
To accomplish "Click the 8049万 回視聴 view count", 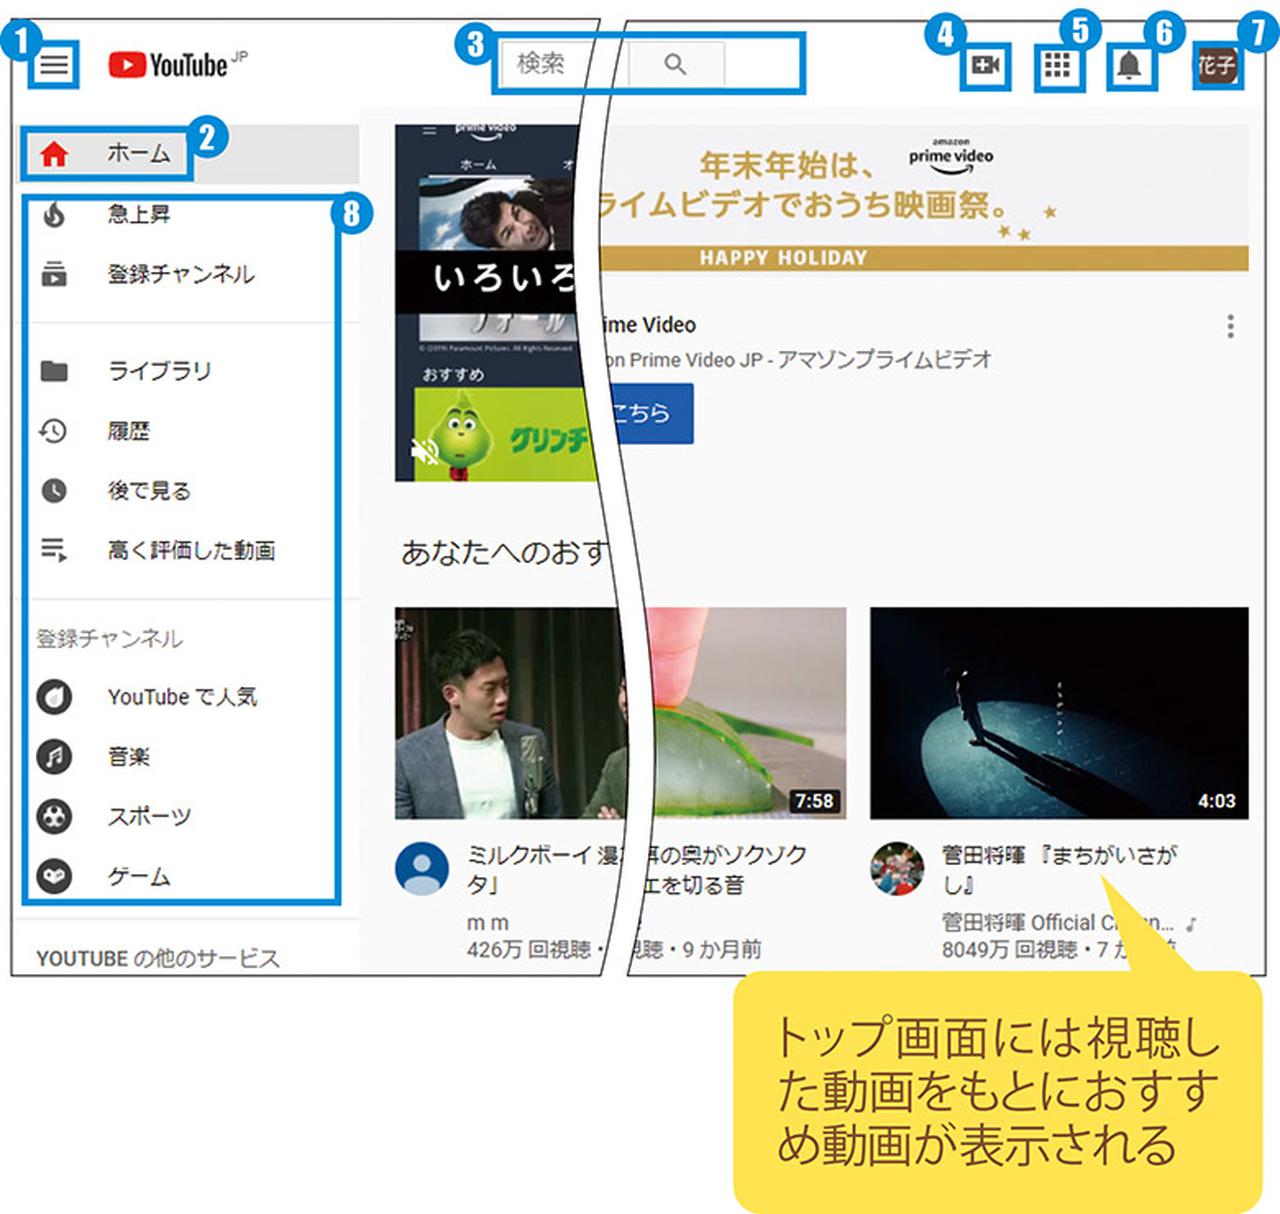I will (x=1010, y=949).
